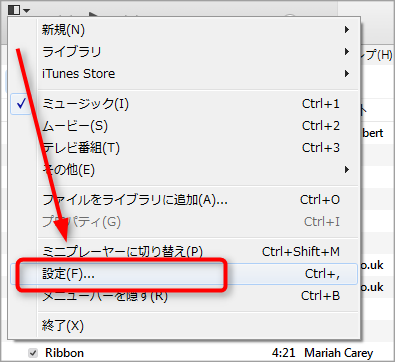
Task: Click the Ctrl+, shortcut label
Action: point(322,274)
